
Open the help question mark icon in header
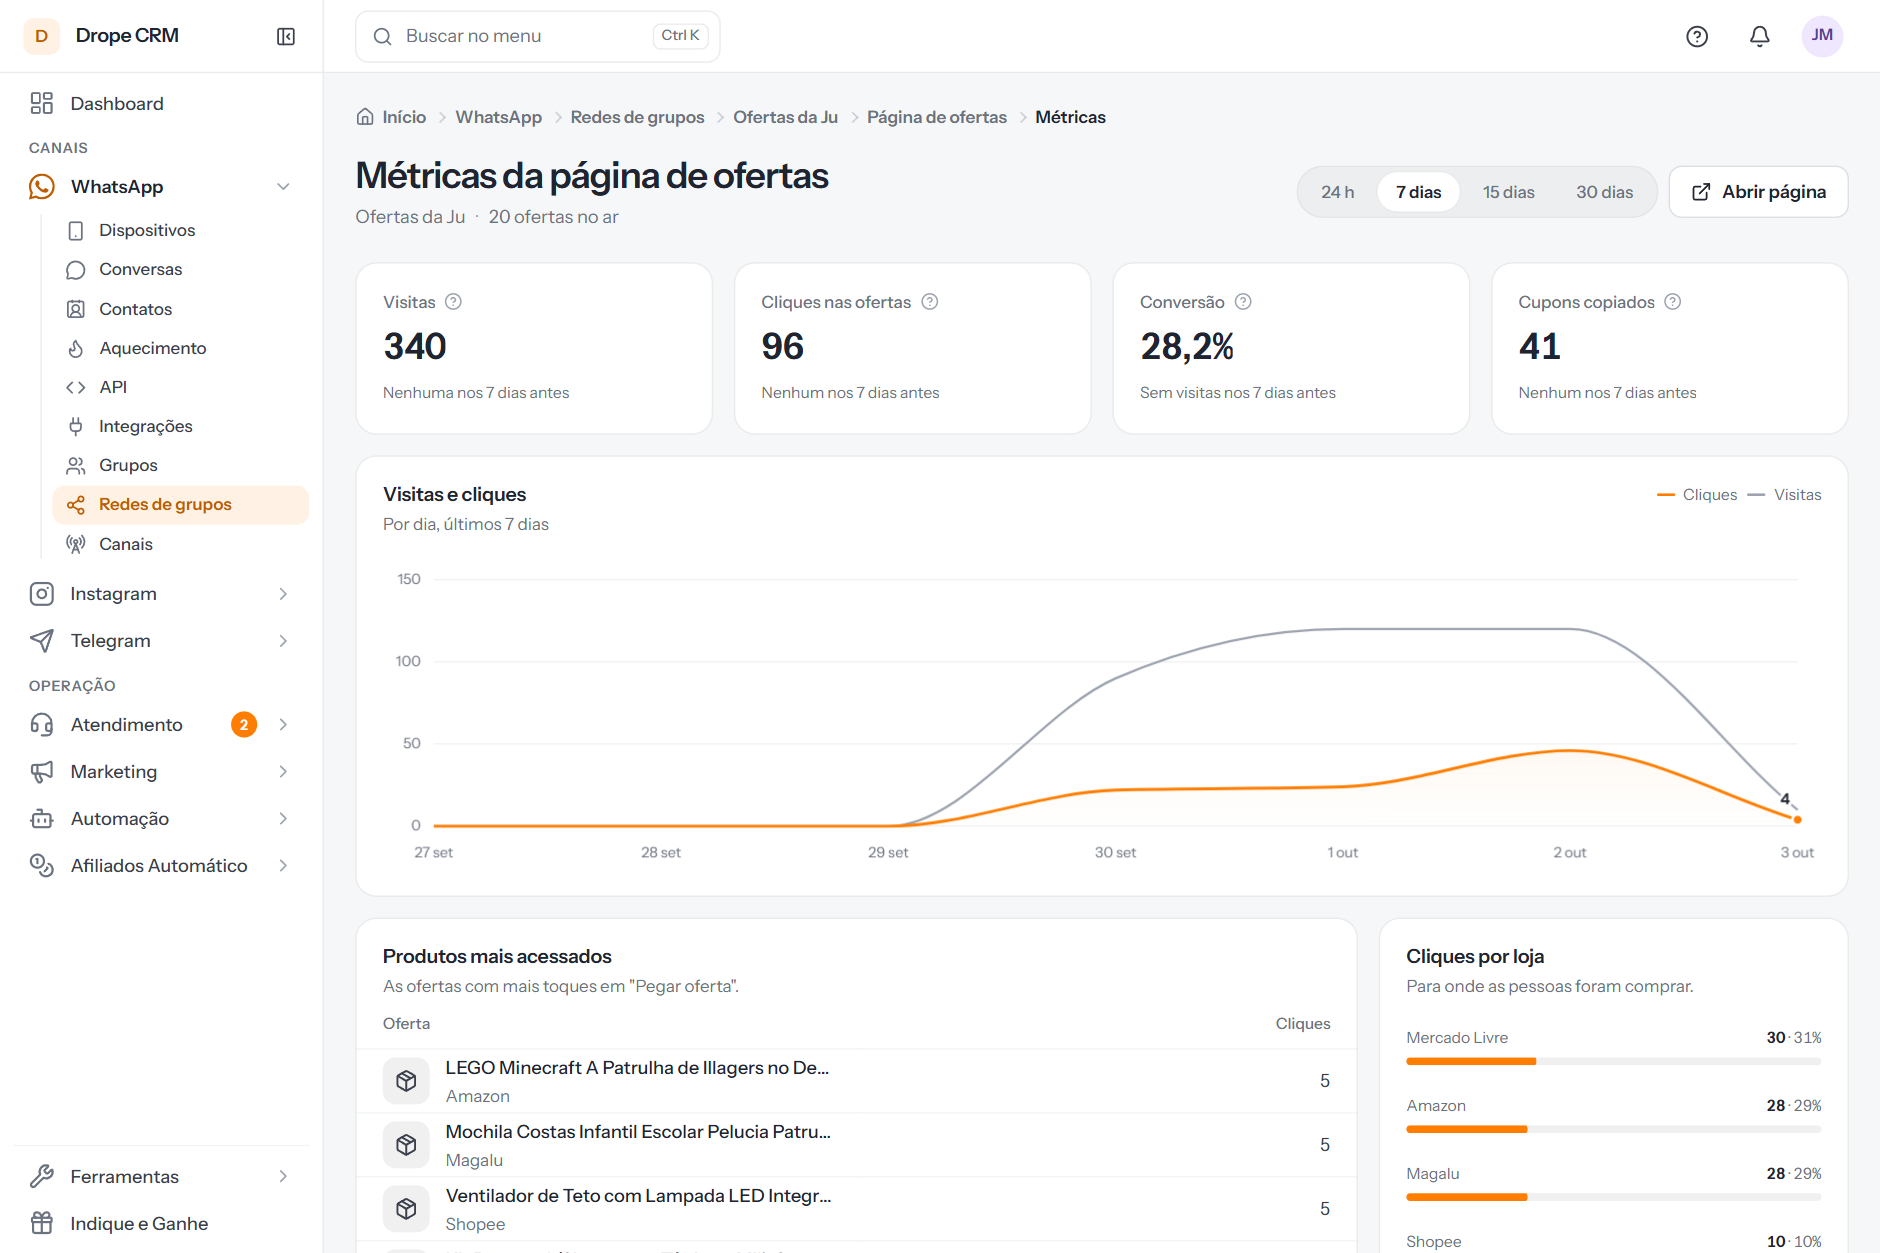tap(1697, 36)
